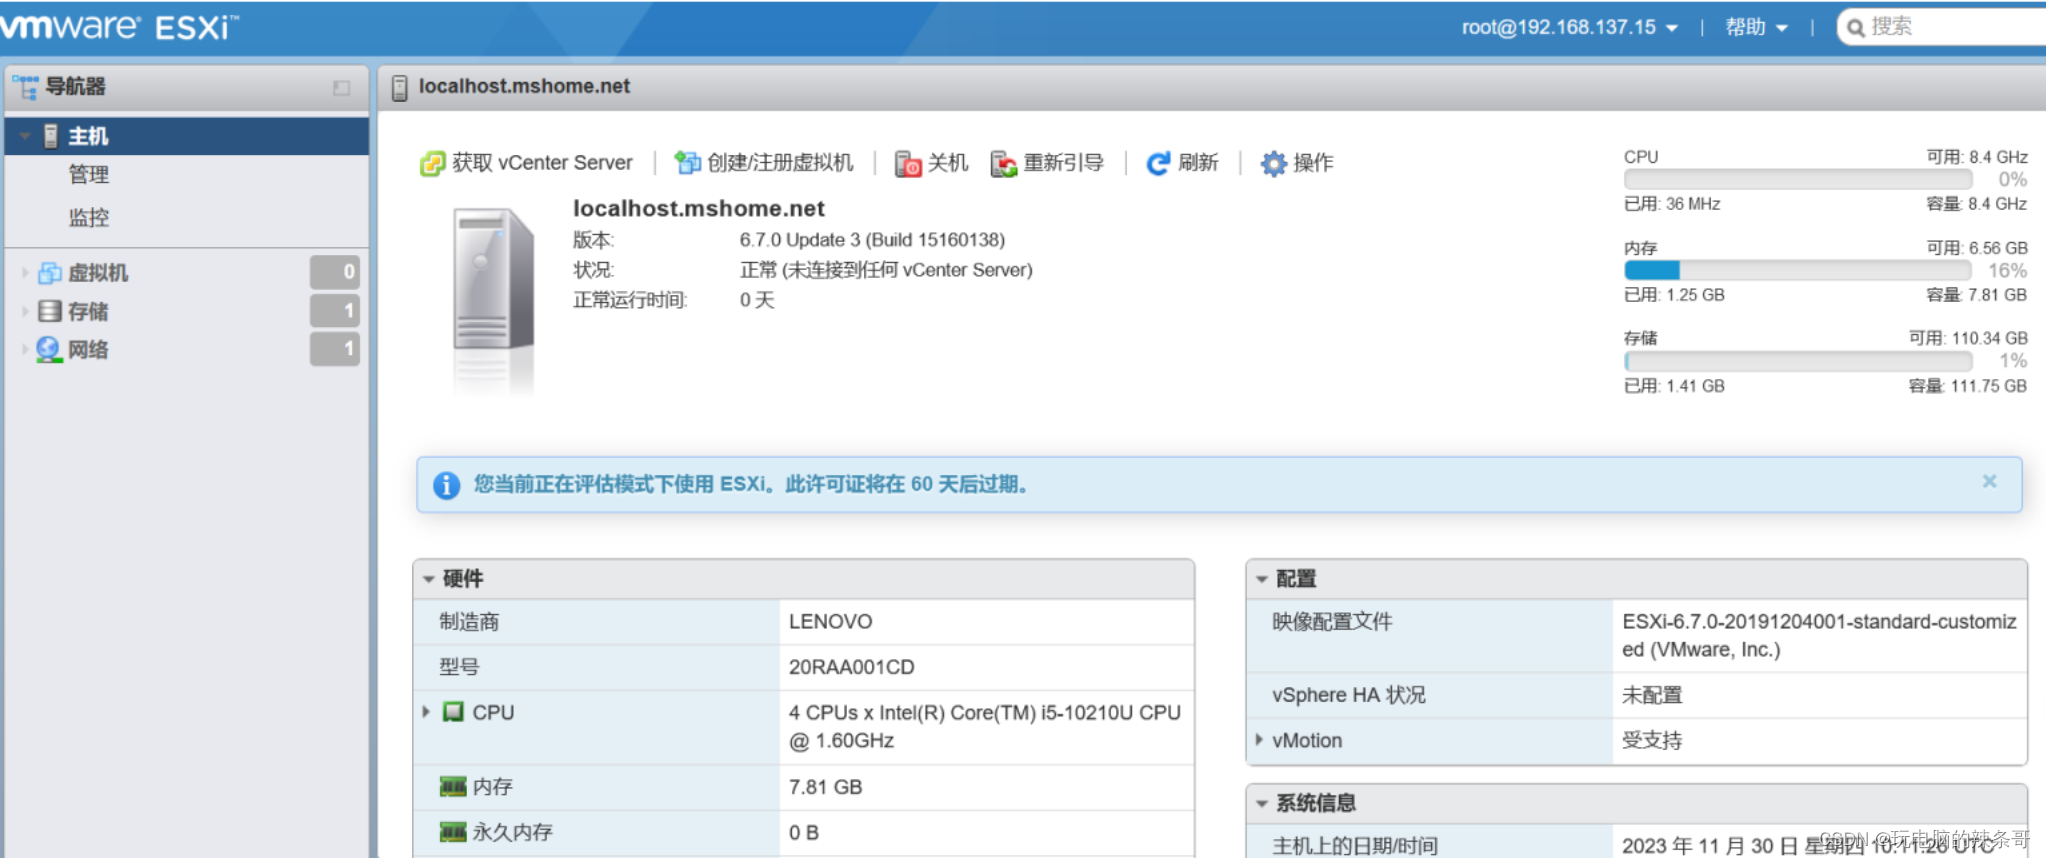Dismiss the evaluation mode notice
This screenshot has height=858, width=2046.
click(x=1990, y=481)
